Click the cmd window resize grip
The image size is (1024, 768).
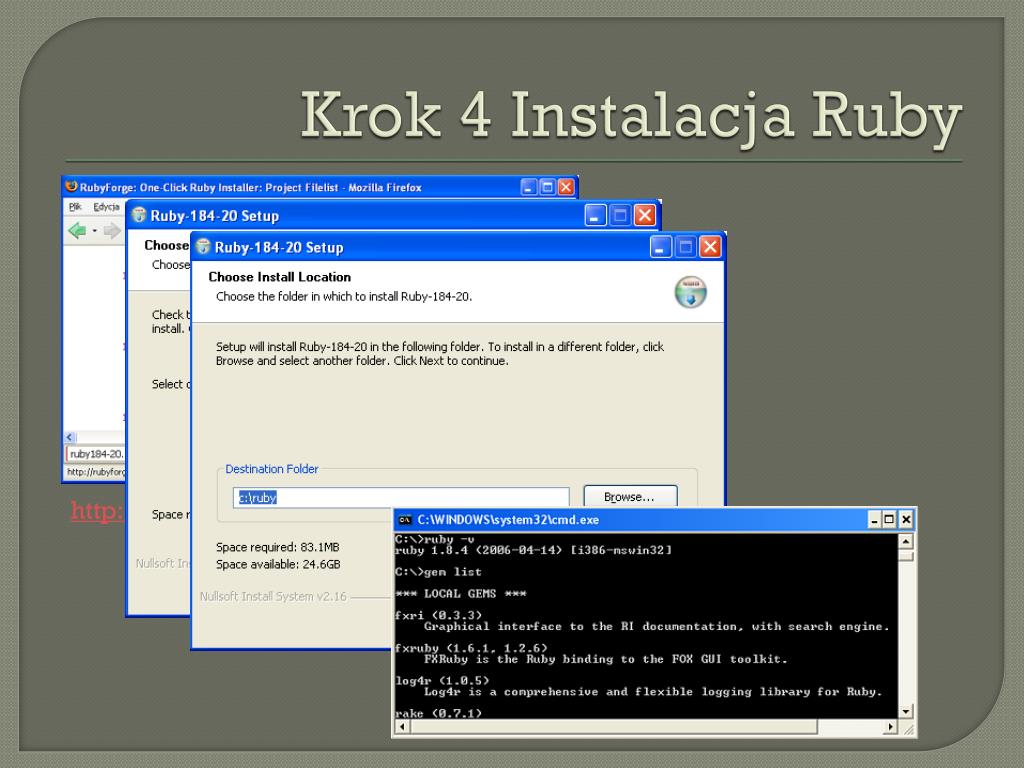tap(906, 728)
